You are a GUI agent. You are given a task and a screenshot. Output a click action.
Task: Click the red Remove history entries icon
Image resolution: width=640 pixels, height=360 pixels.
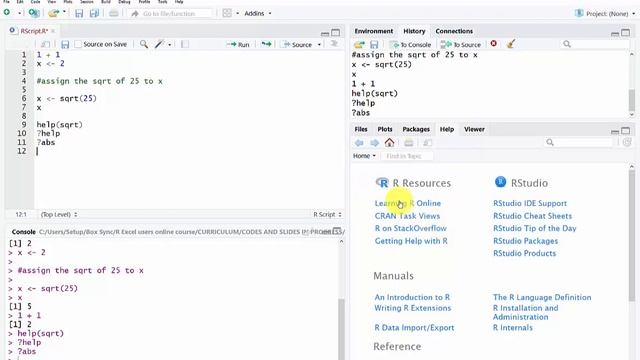coord(493,43)
